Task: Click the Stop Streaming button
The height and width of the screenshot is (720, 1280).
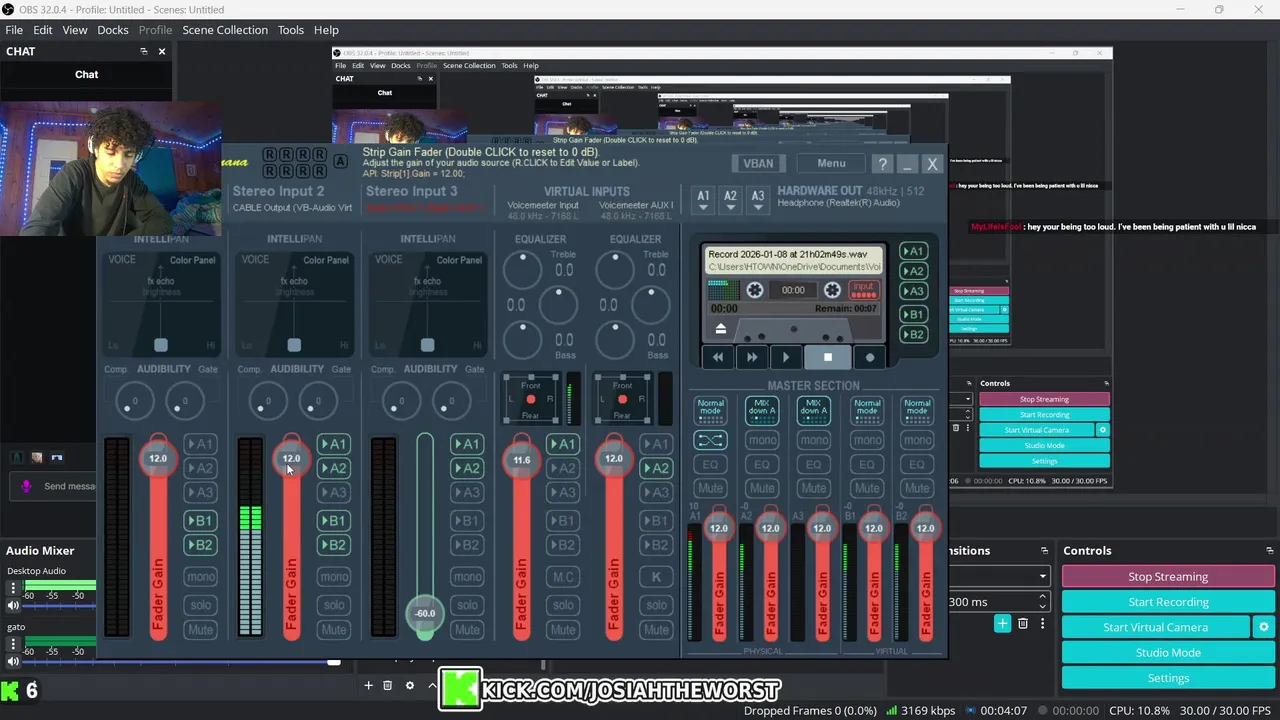Action: [x=1168, y=577]
